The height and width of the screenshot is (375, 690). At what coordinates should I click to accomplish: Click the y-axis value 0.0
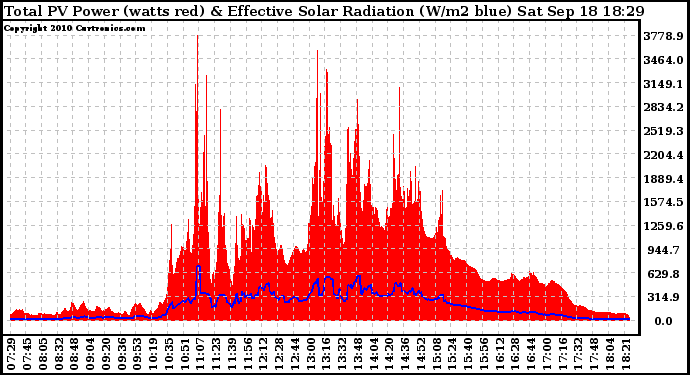point(663,321)
